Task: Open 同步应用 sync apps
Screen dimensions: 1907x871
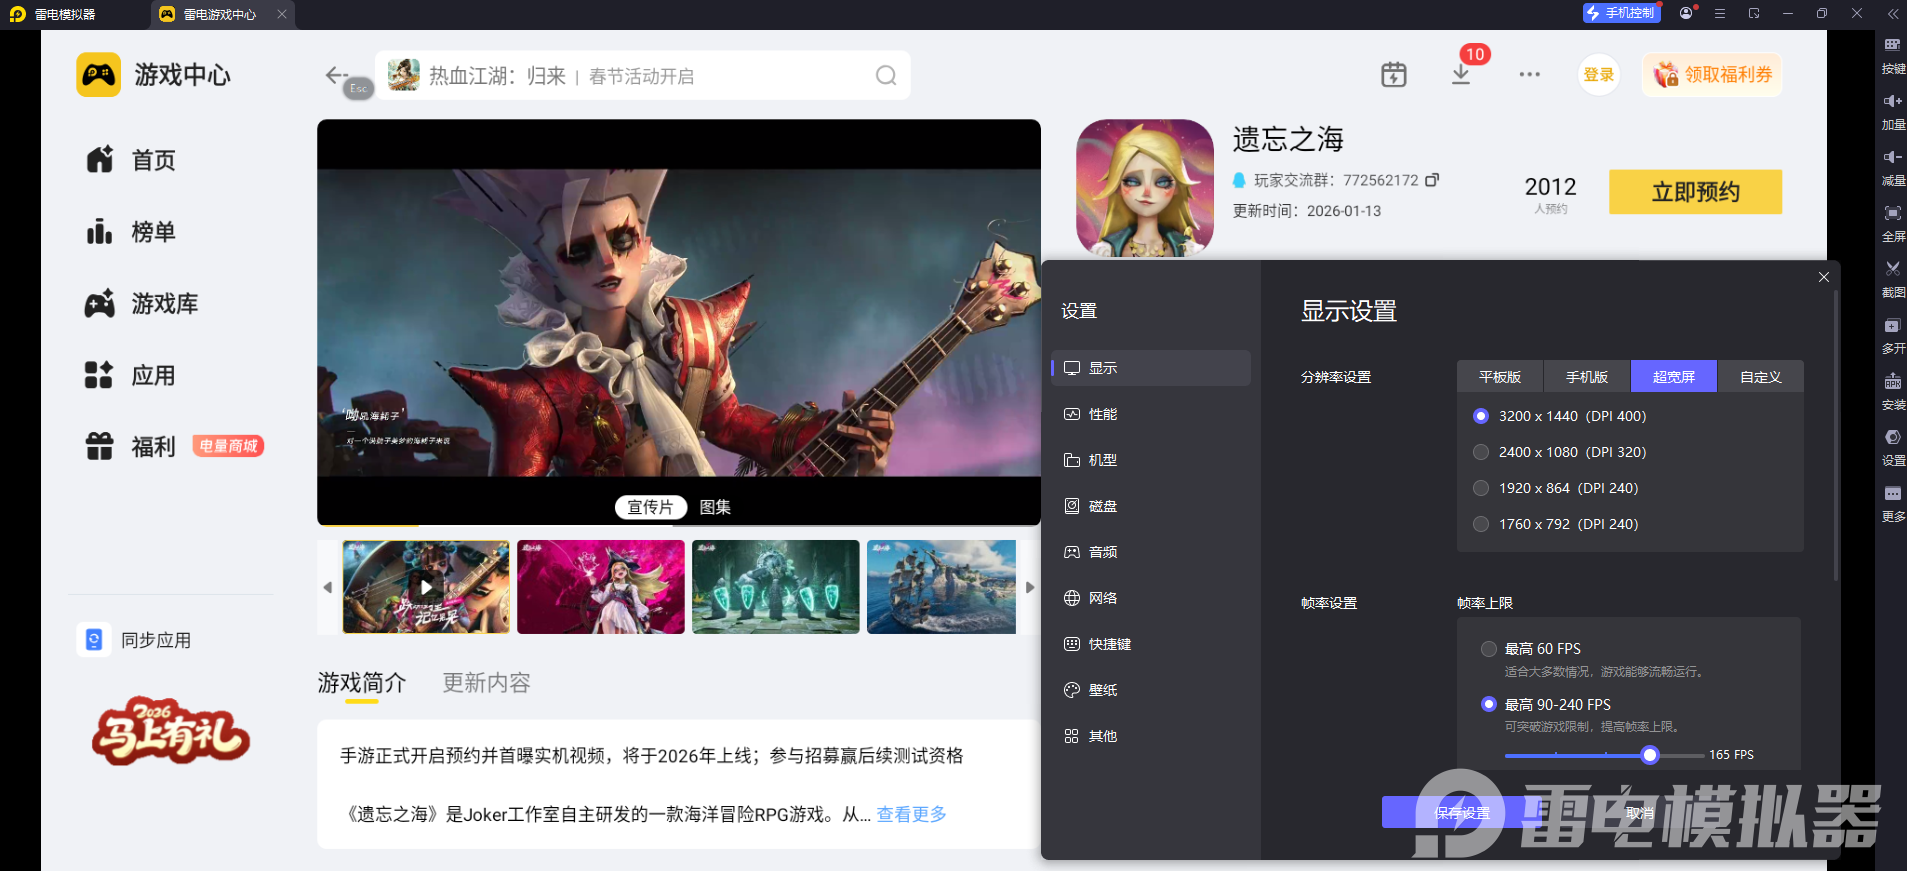Action: pos(134,640)
